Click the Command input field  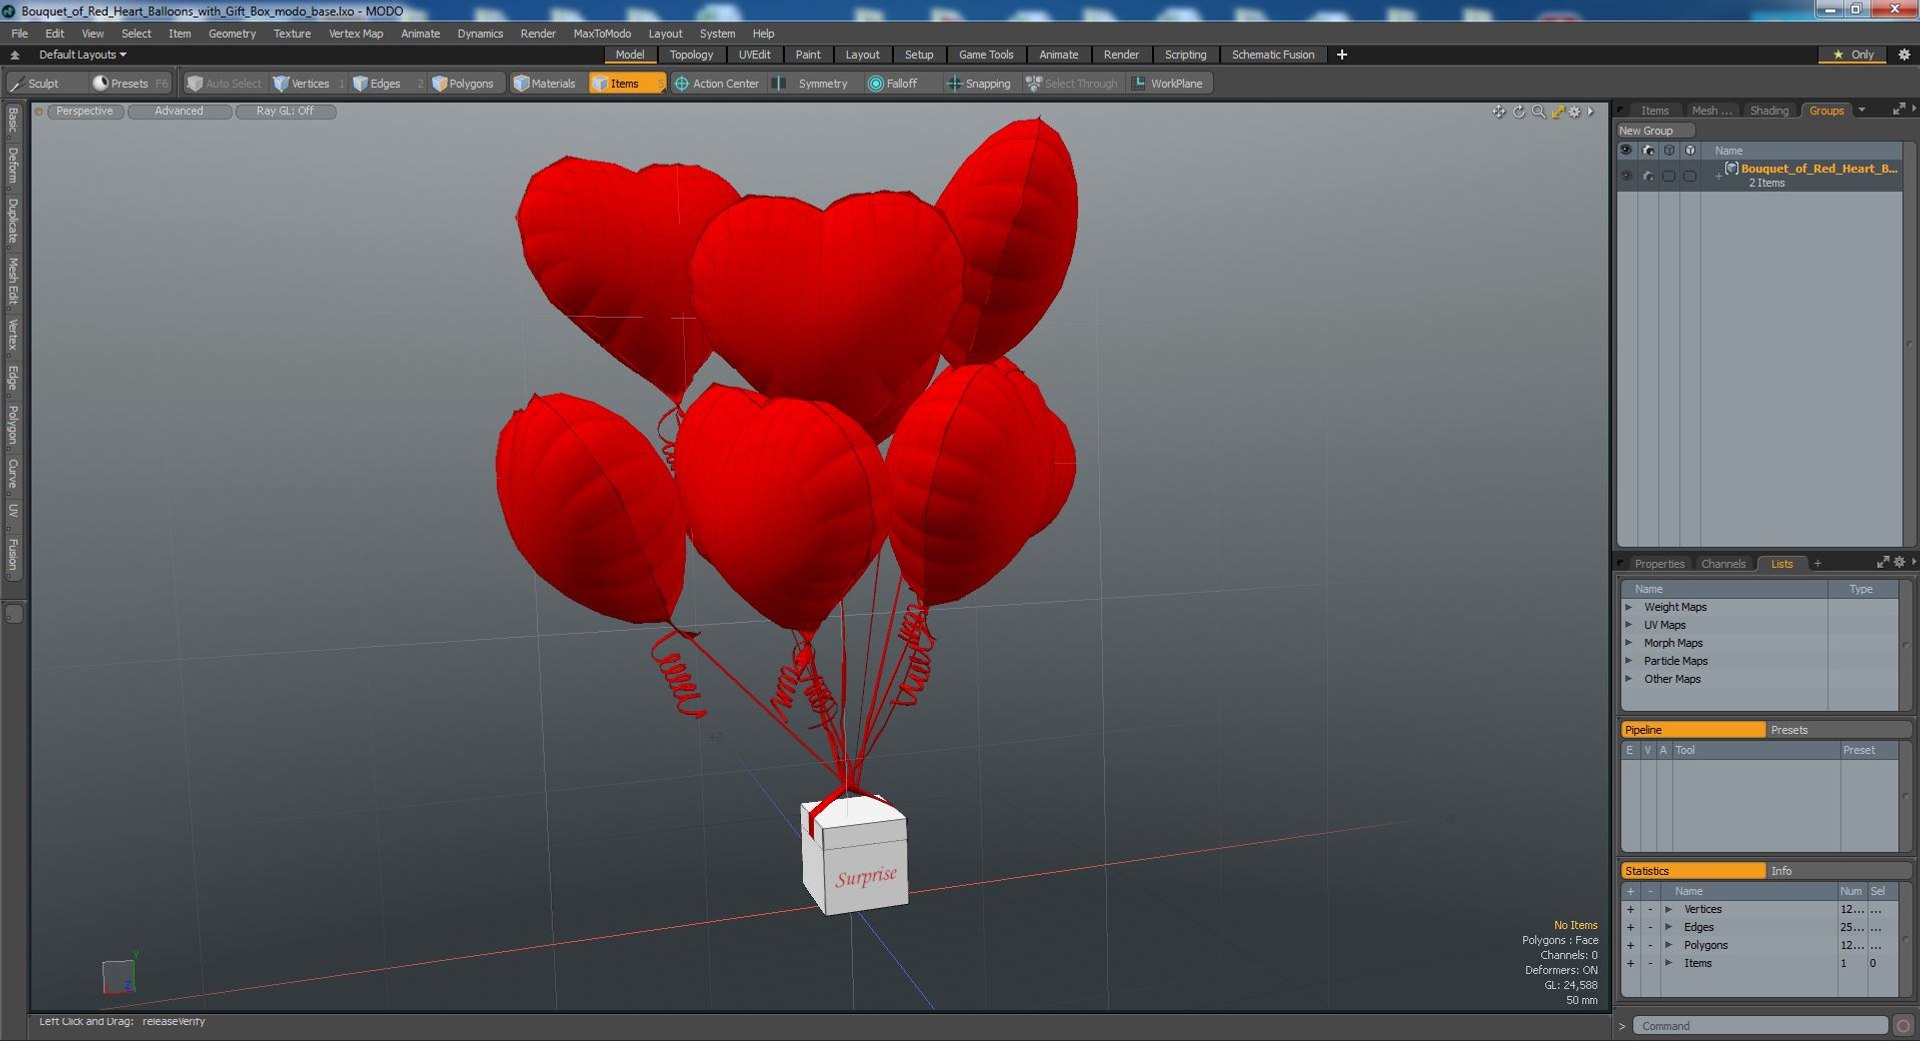tap(1760, 1026)
